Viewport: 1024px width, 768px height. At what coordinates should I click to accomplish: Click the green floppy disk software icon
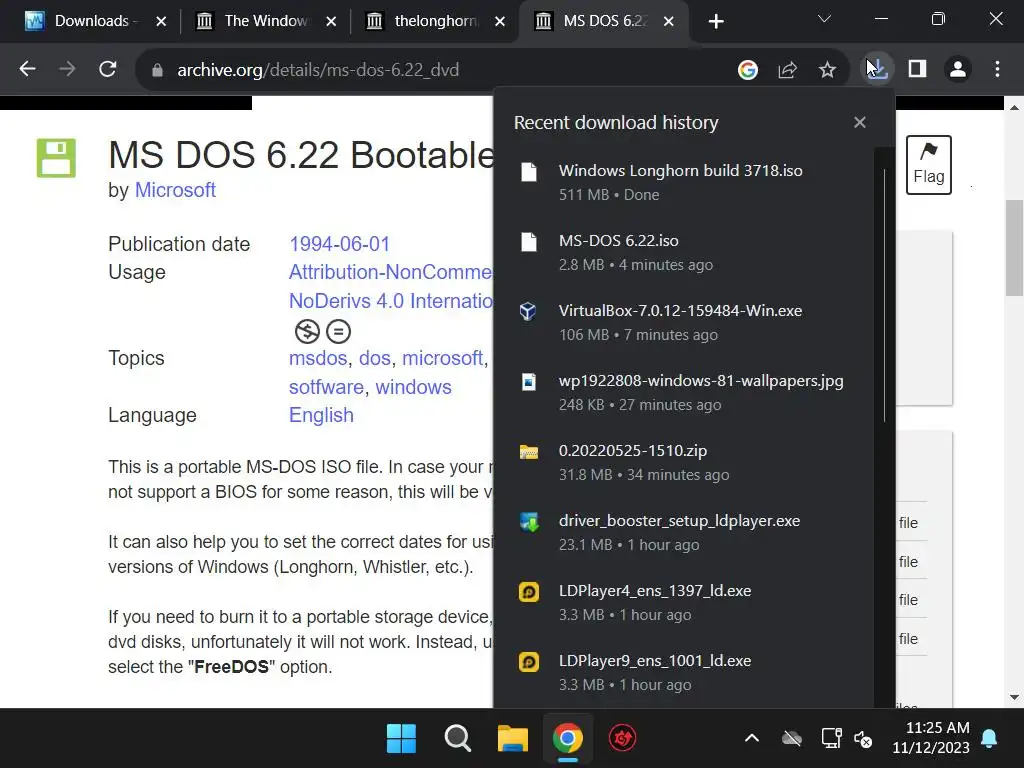(56, 158)
